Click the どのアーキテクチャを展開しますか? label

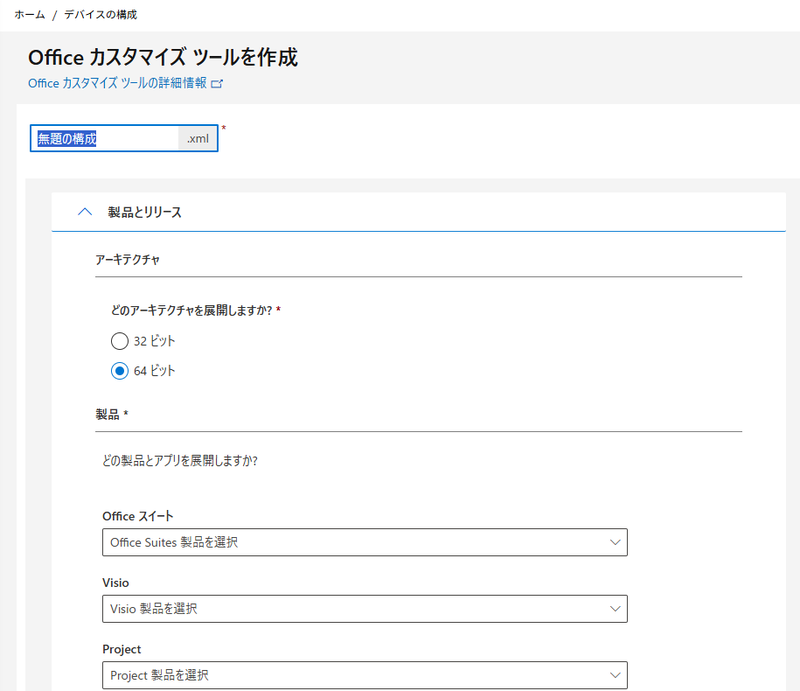point(192,310)
